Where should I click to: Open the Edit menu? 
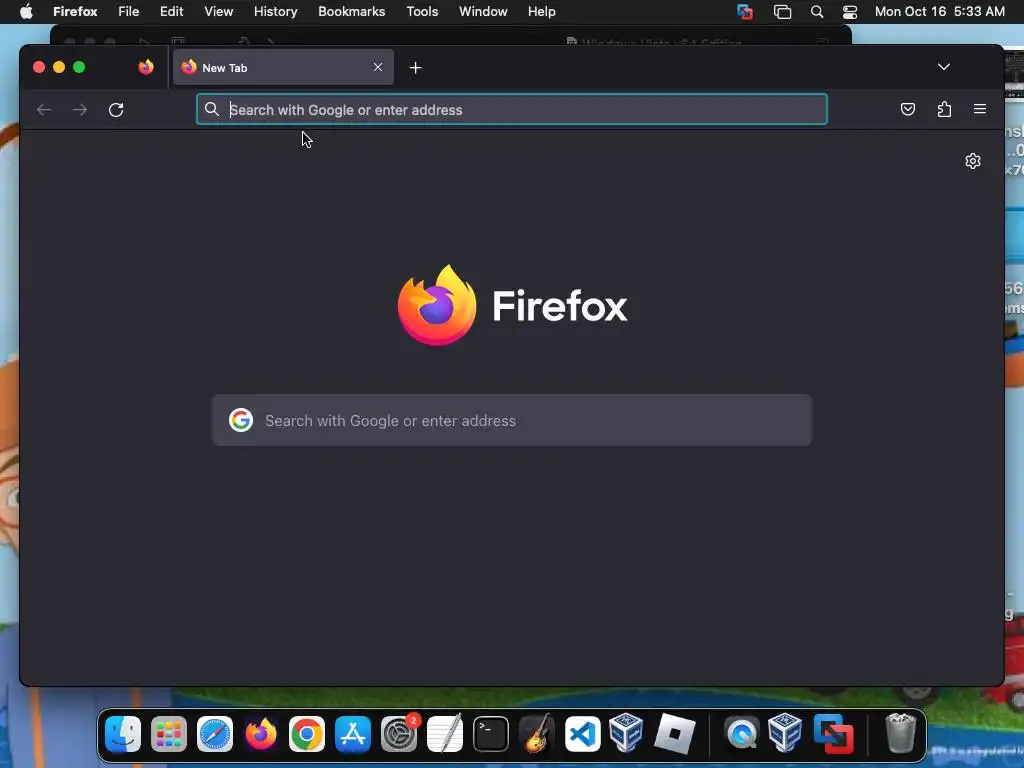click(x=172, y=12)
